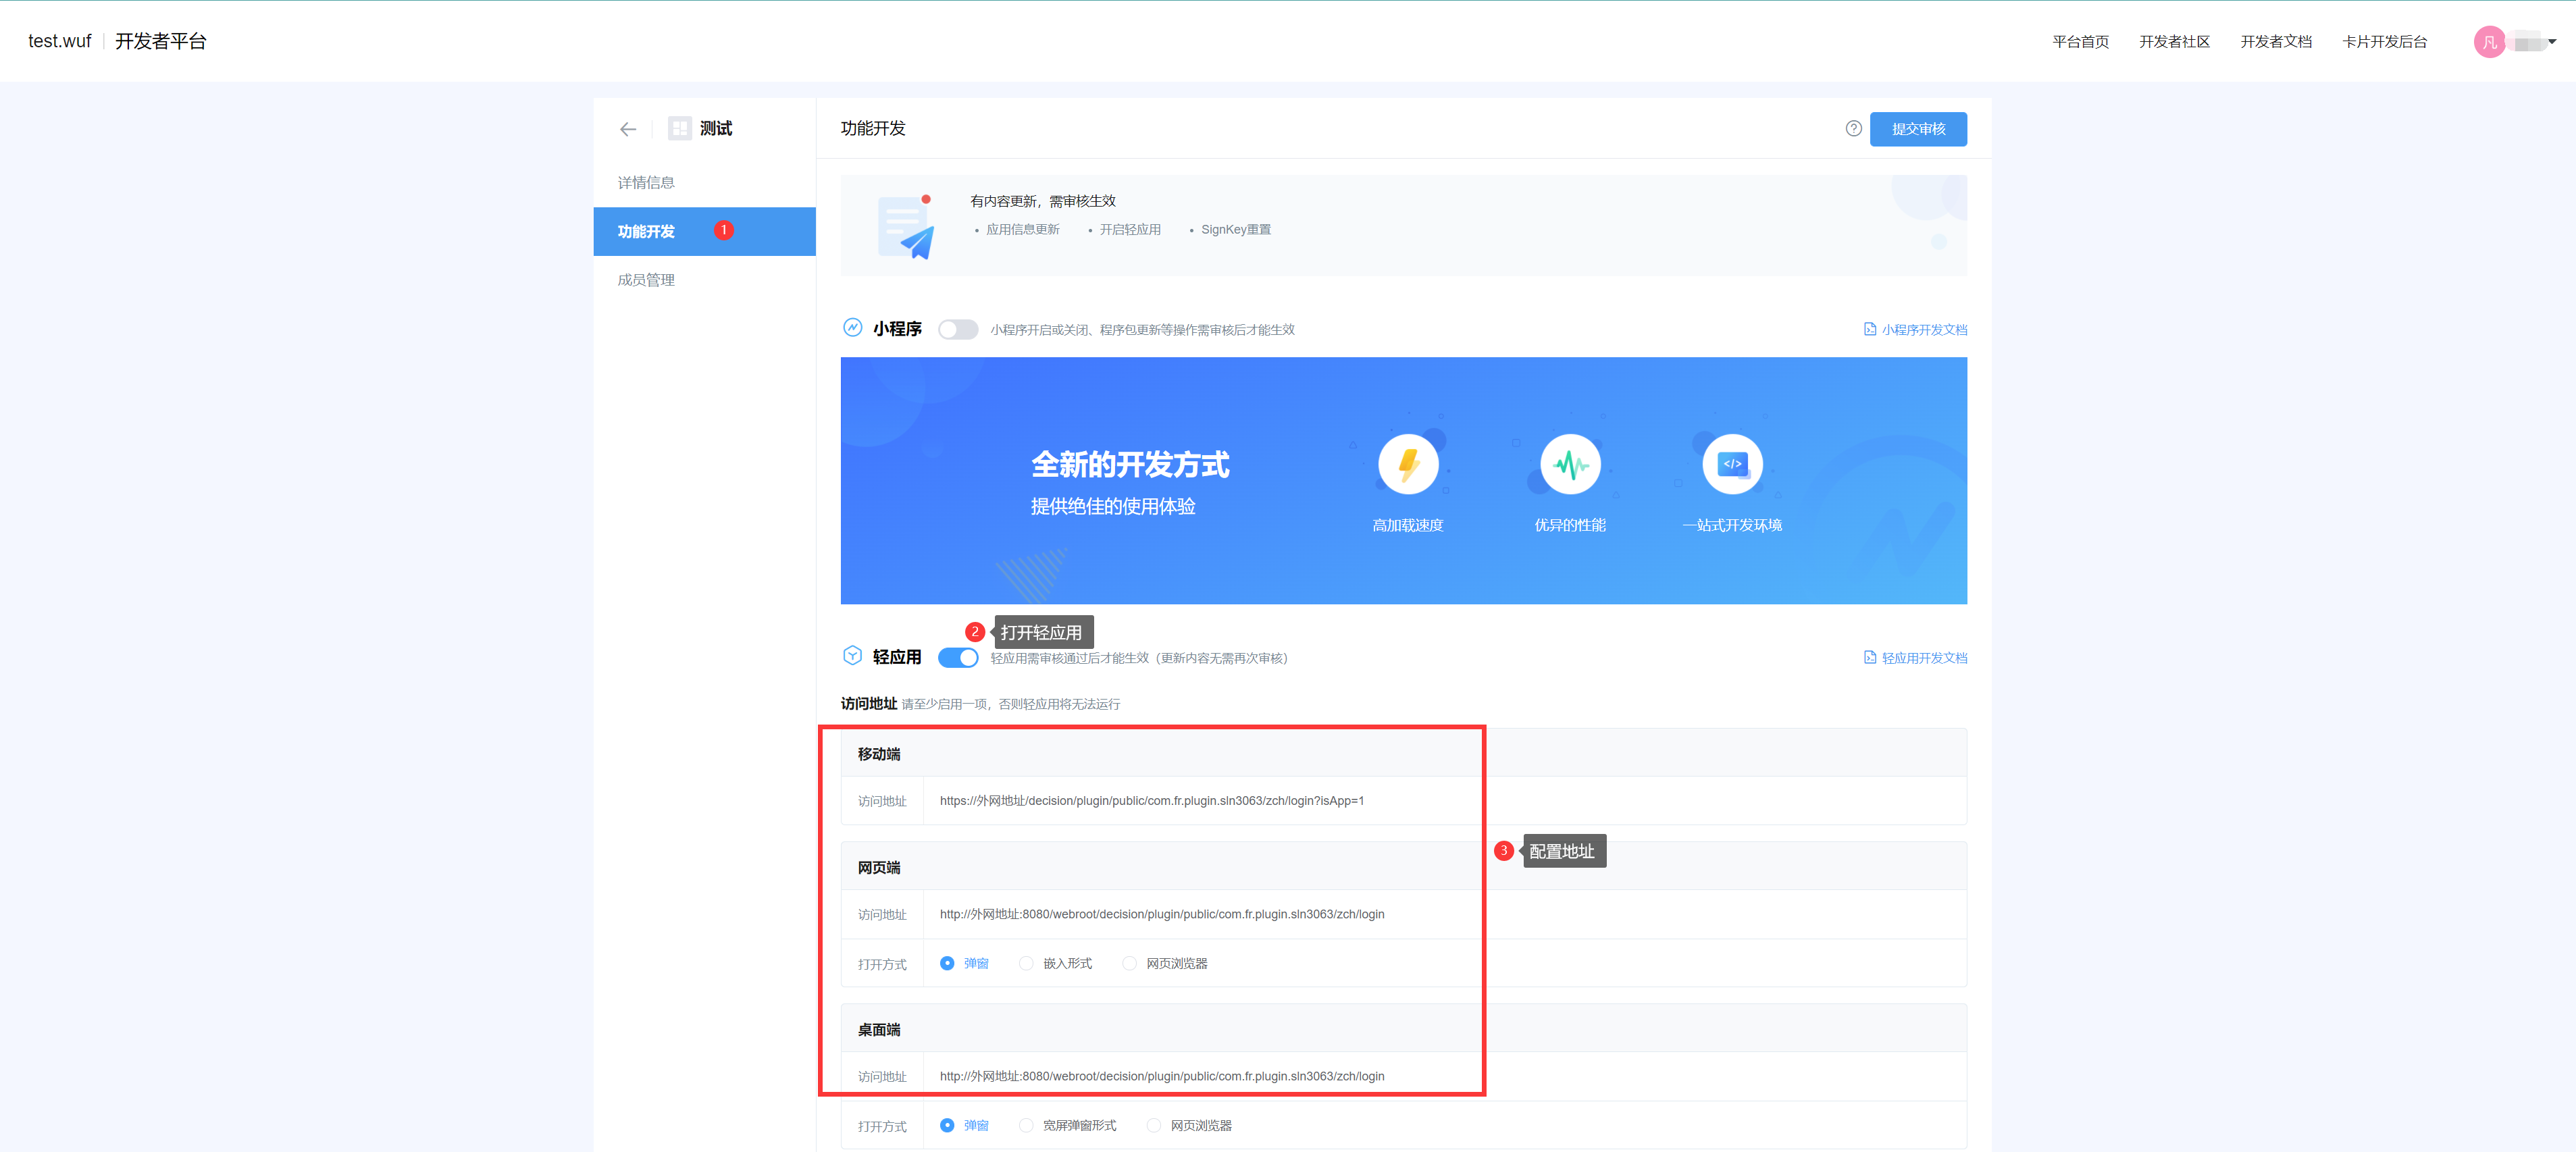Click the pink user avatar icon

tap(2489, 42)
